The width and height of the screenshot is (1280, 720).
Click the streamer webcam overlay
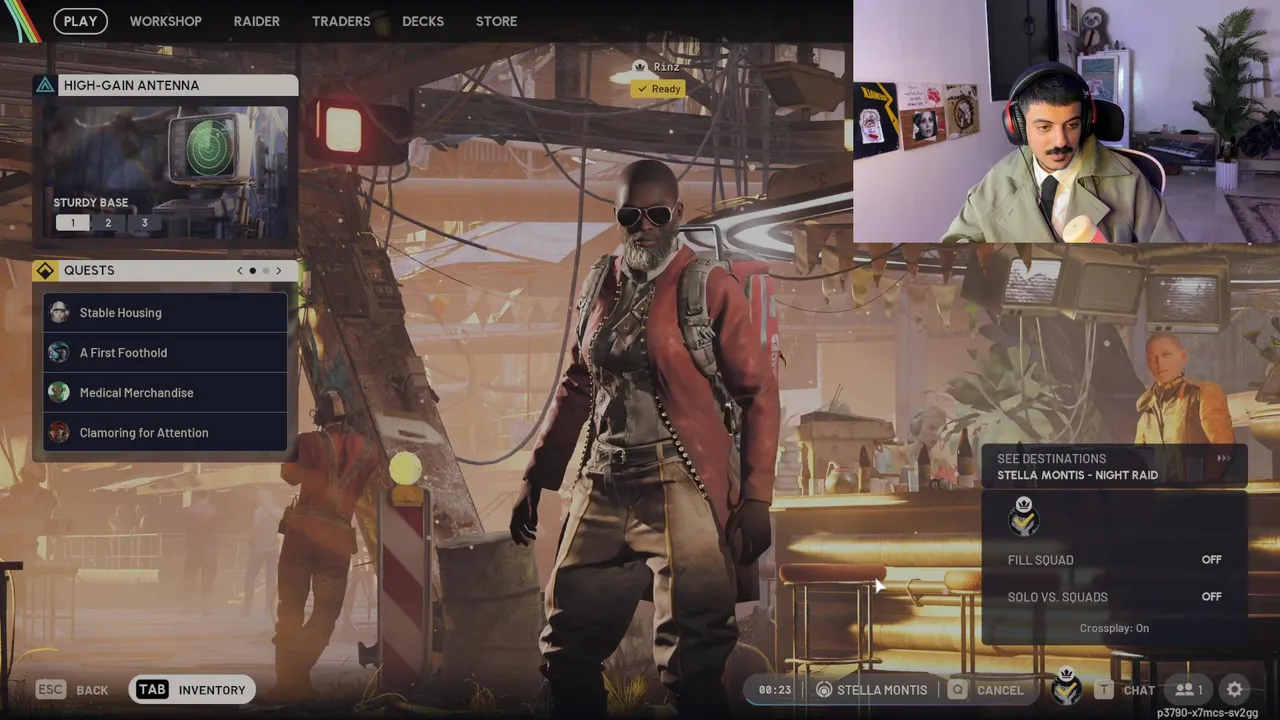click(1066, 121)
